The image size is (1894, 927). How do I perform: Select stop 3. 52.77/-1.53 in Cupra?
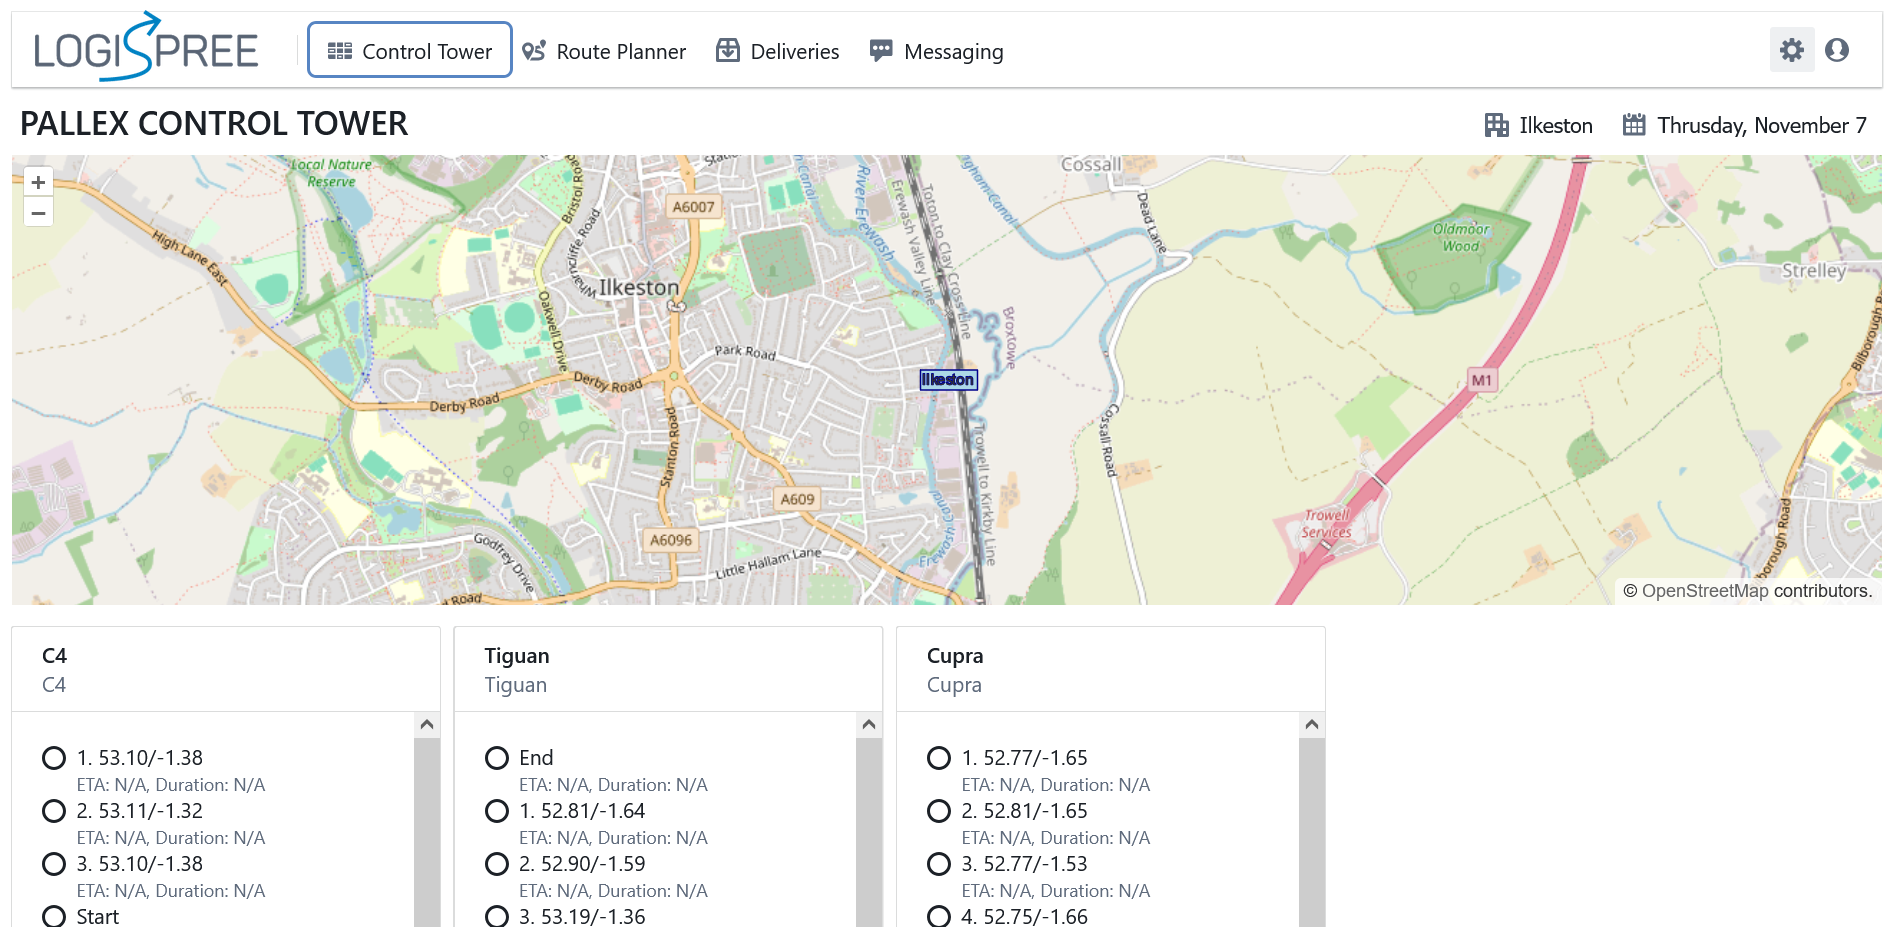pyautogui.click(x=939, y=864)
